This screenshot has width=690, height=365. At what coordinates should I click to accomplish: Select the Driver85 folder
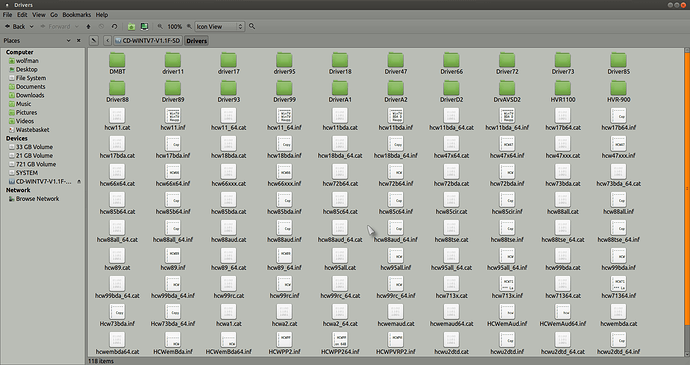[x=618, y=63]
